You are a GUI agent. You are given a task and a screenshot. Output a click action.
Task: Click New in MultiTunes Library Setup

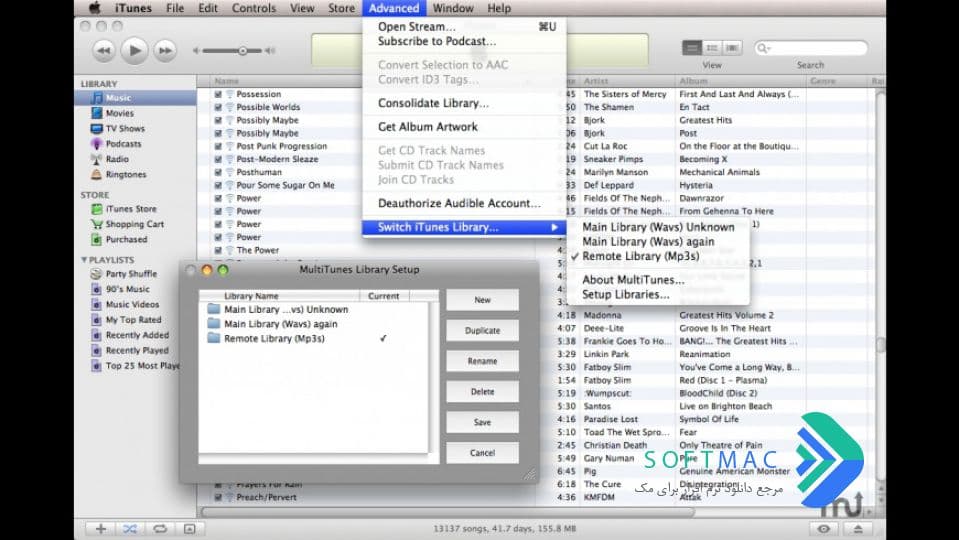(x=483, y=300)
